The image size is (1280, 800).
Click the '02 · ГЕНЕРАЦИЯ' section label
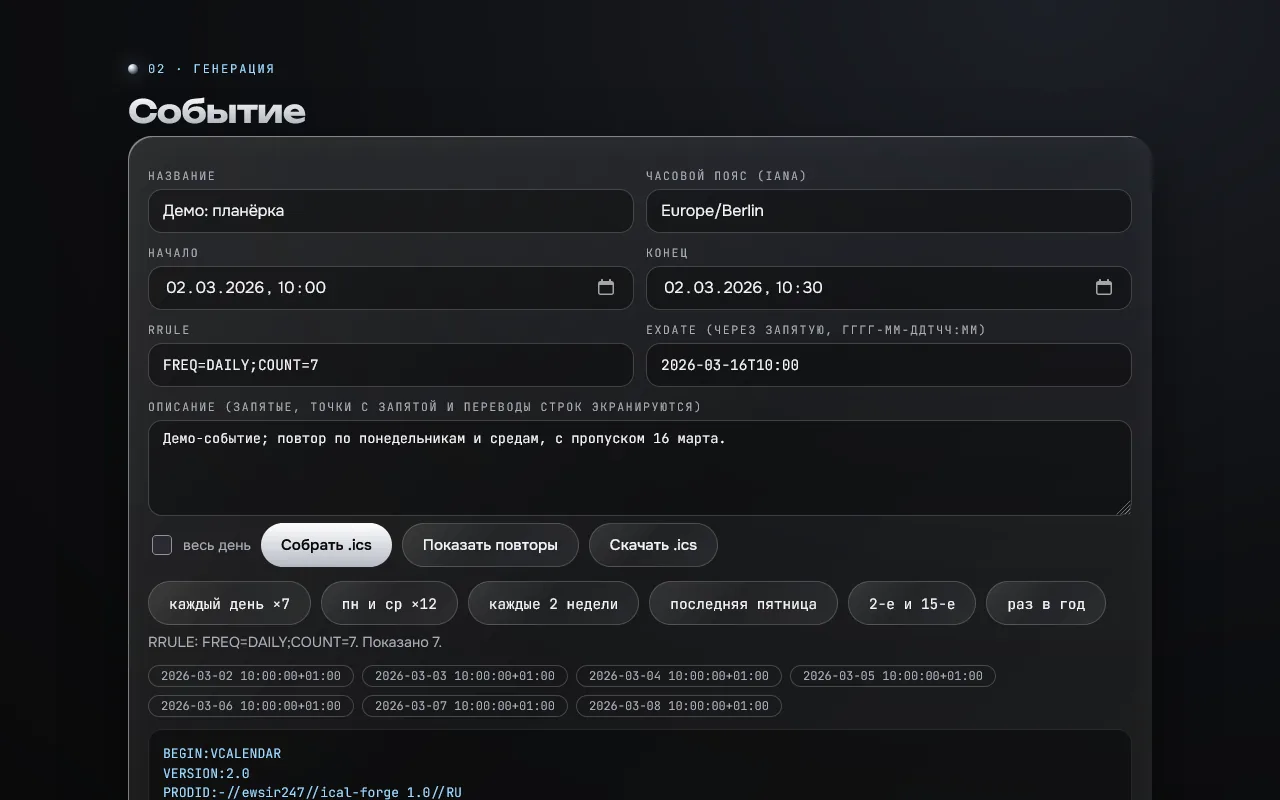211,69
